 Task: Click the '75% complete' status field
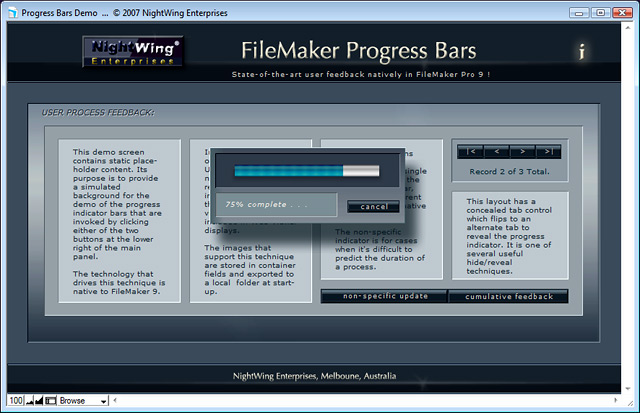[x=276, y=204]
